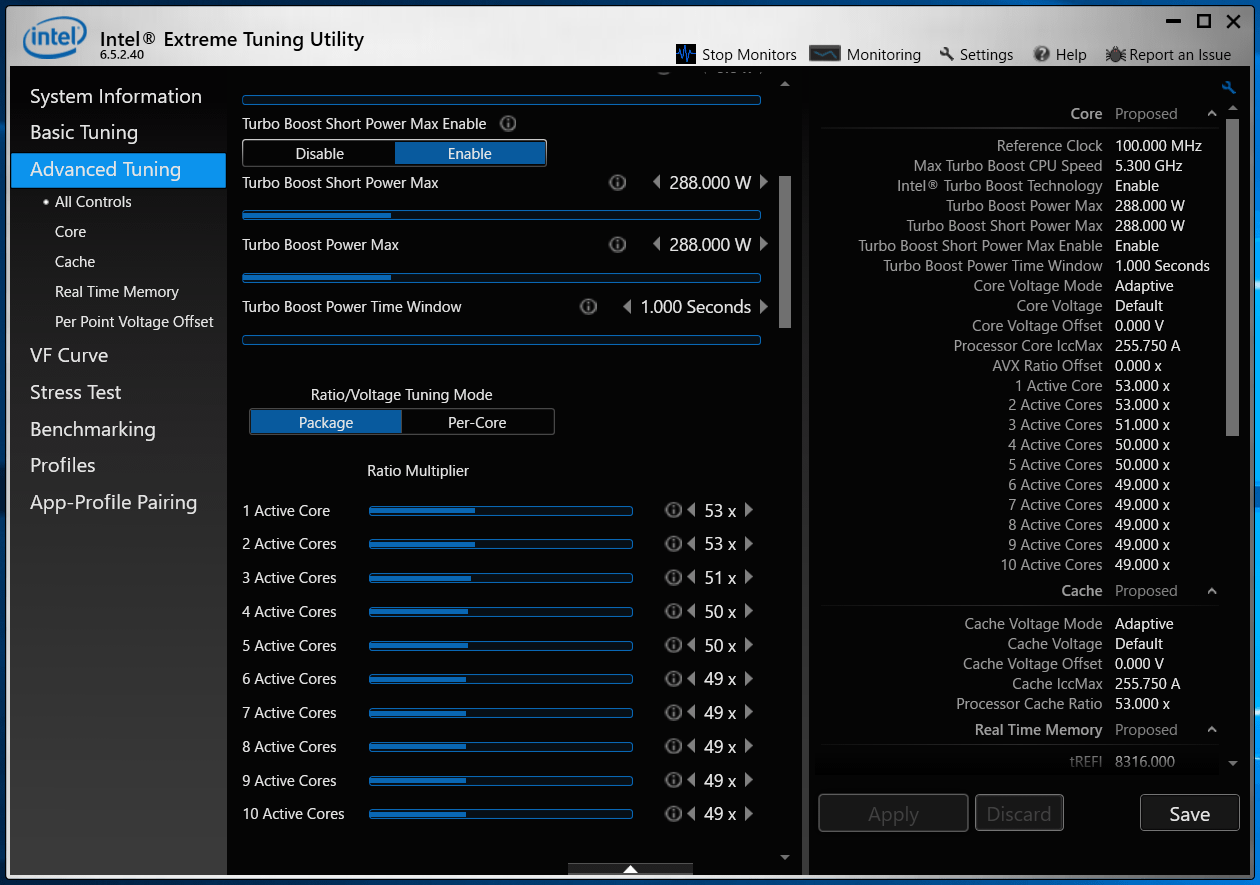
Task: Decrease 3 Active Cores ratio multiplier
Action: click(691, 577)
